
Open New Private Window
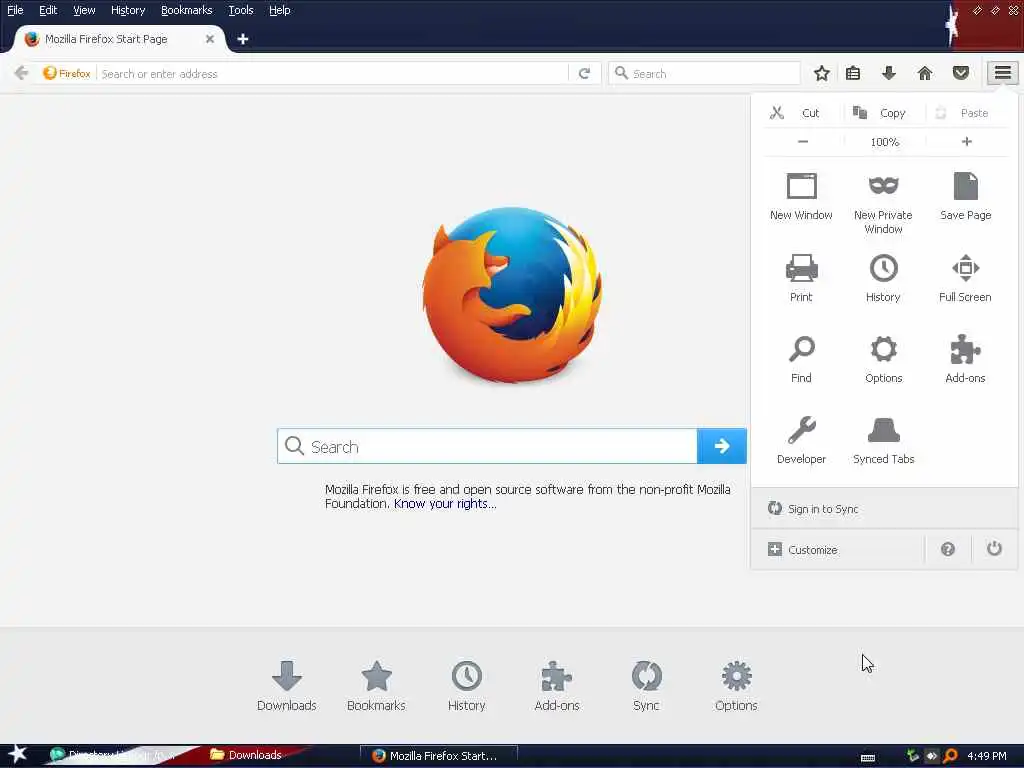coord(883,203)
